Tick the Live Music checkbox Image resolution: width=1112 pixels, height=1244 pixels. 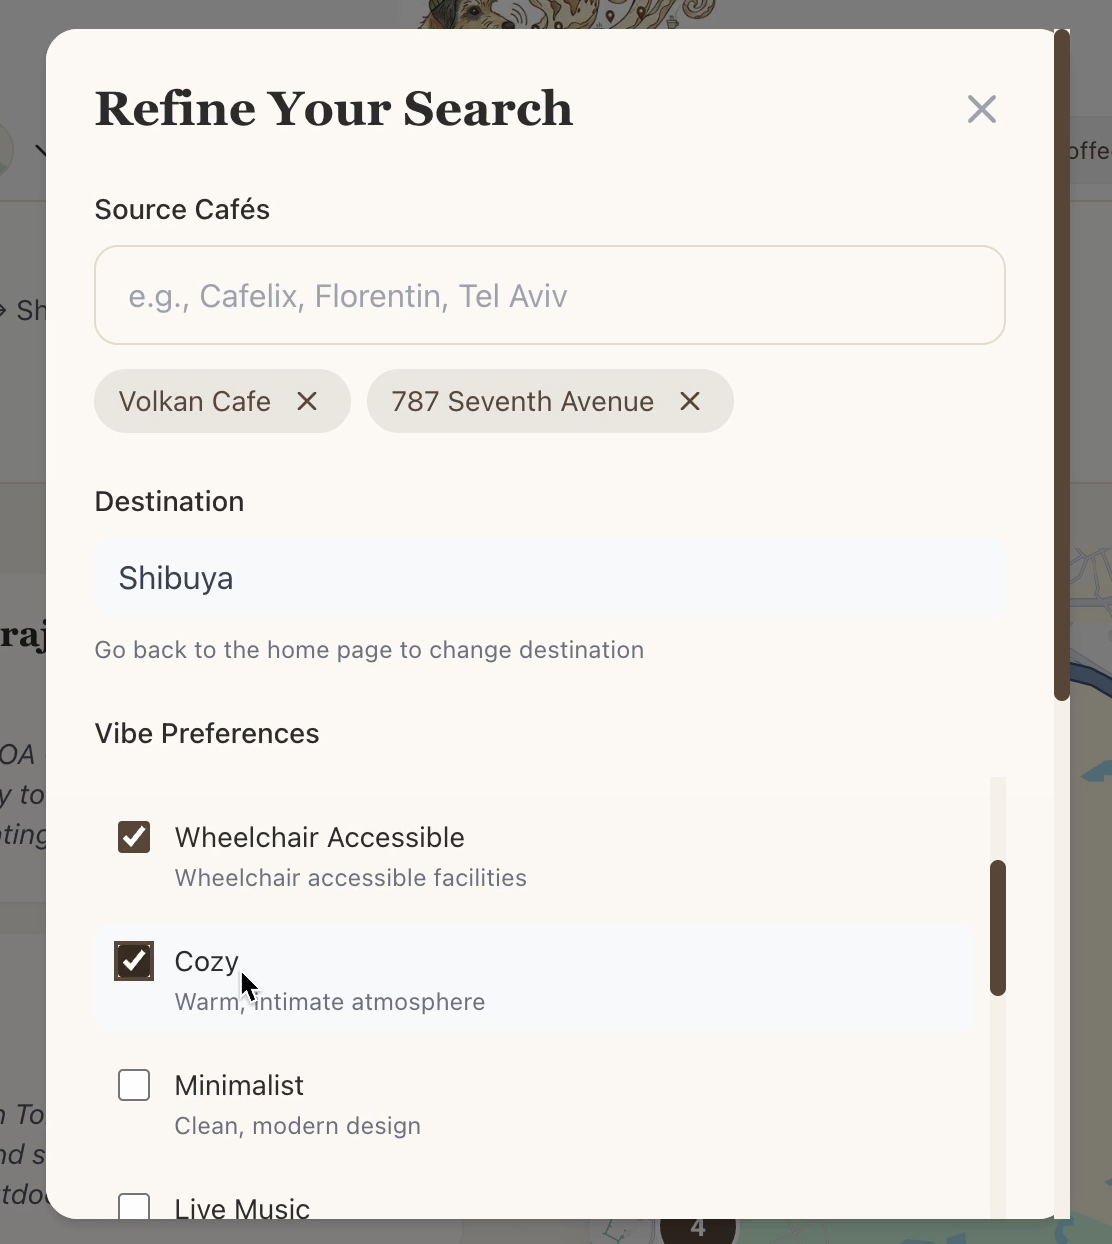coord(134,1206)
